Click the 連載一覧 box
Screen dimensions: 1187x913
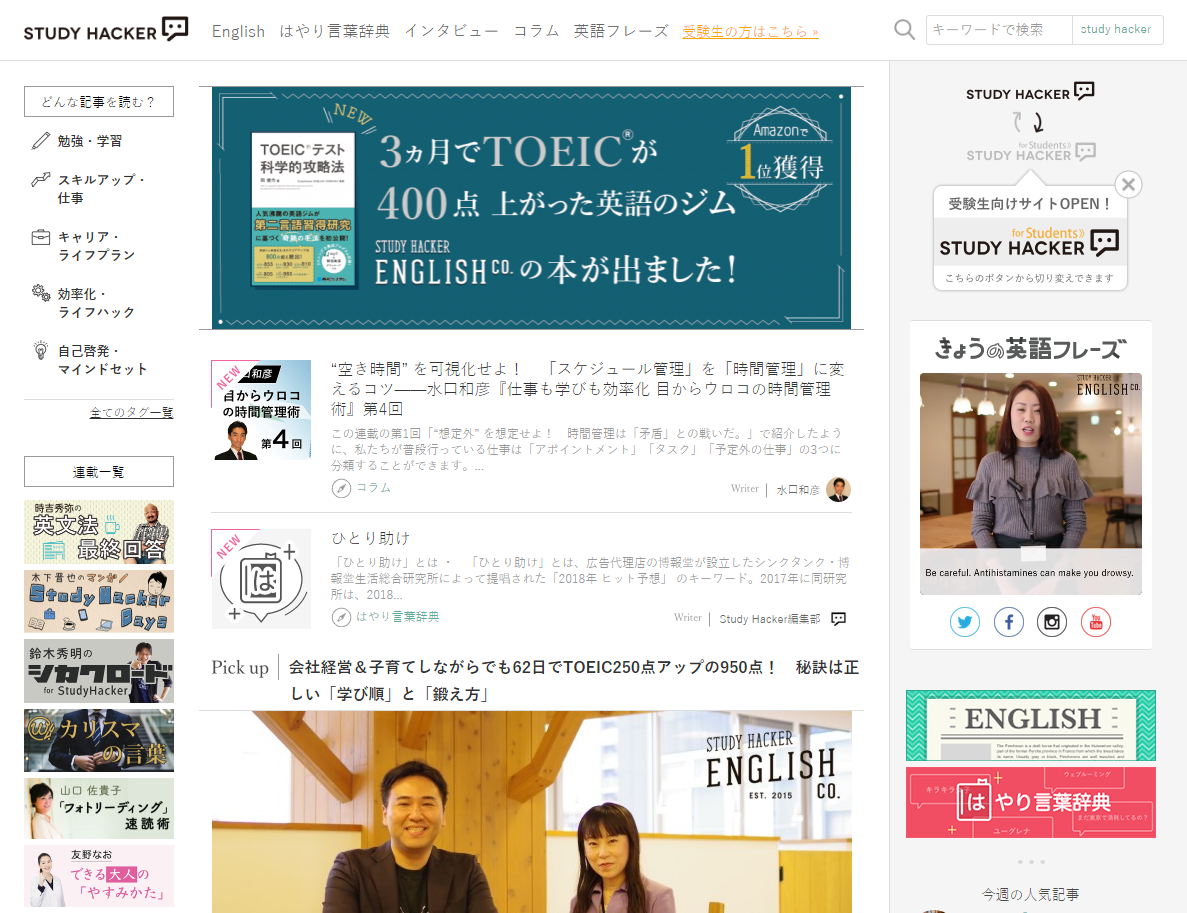click(x=98, y=472)
